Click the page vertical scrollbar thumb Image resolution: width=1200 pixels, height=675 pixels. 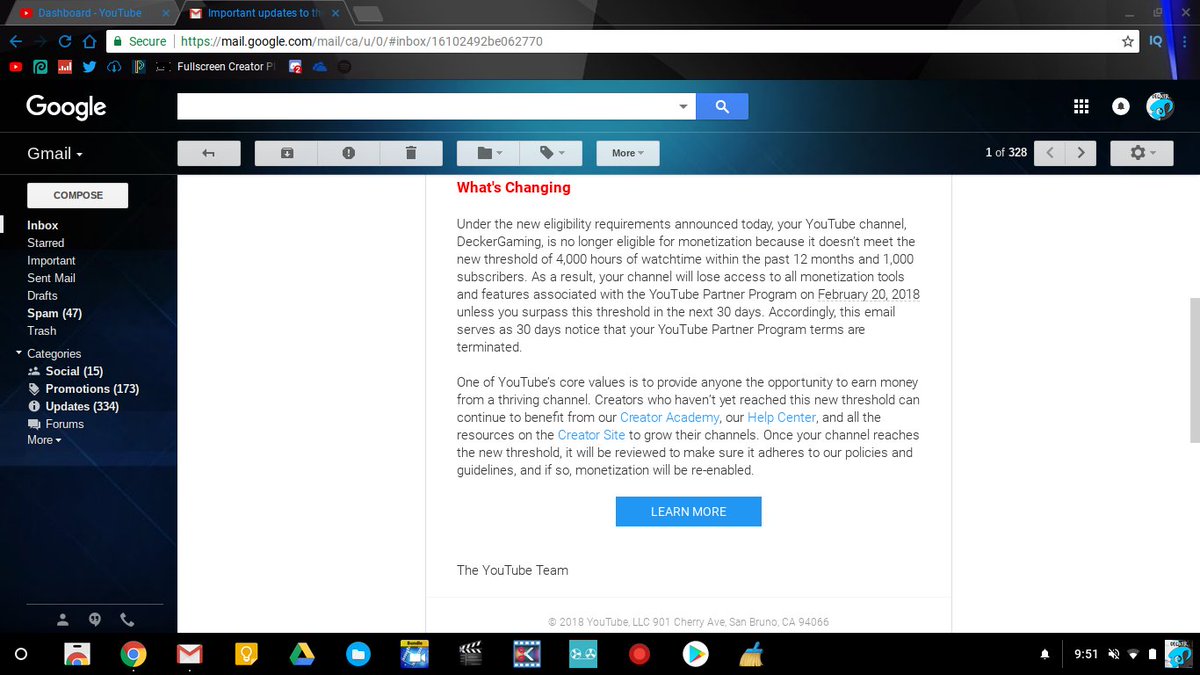[x=1194, y=370]
